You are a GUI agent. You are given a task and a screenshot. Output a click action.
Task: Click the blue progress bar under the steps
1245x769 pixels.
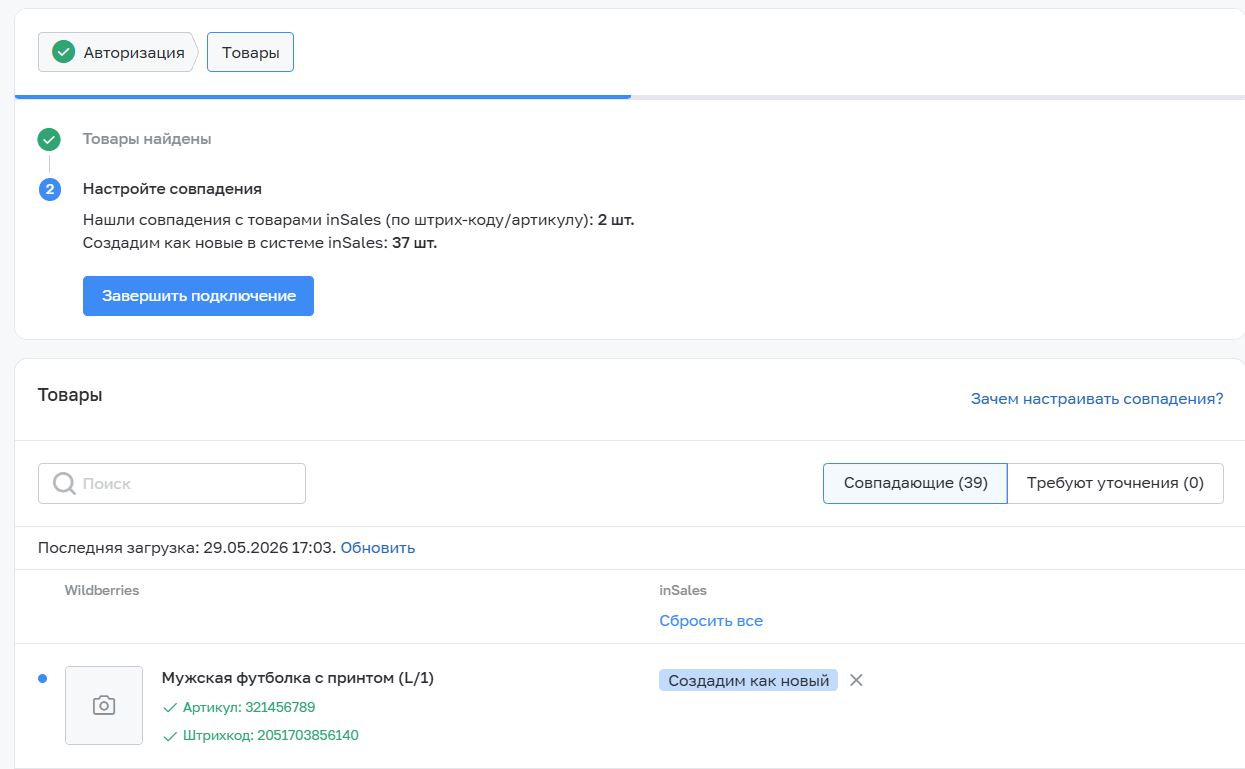pos(323,97)
